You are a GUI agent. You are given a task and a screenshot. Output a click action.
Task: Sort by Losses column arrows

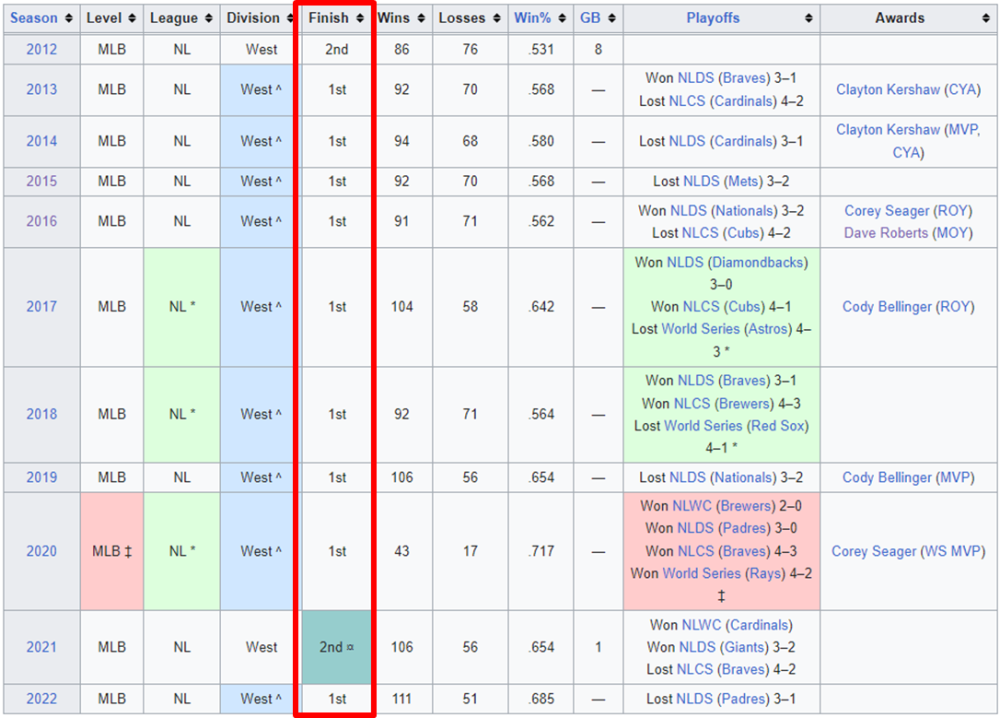click(497, 18)
